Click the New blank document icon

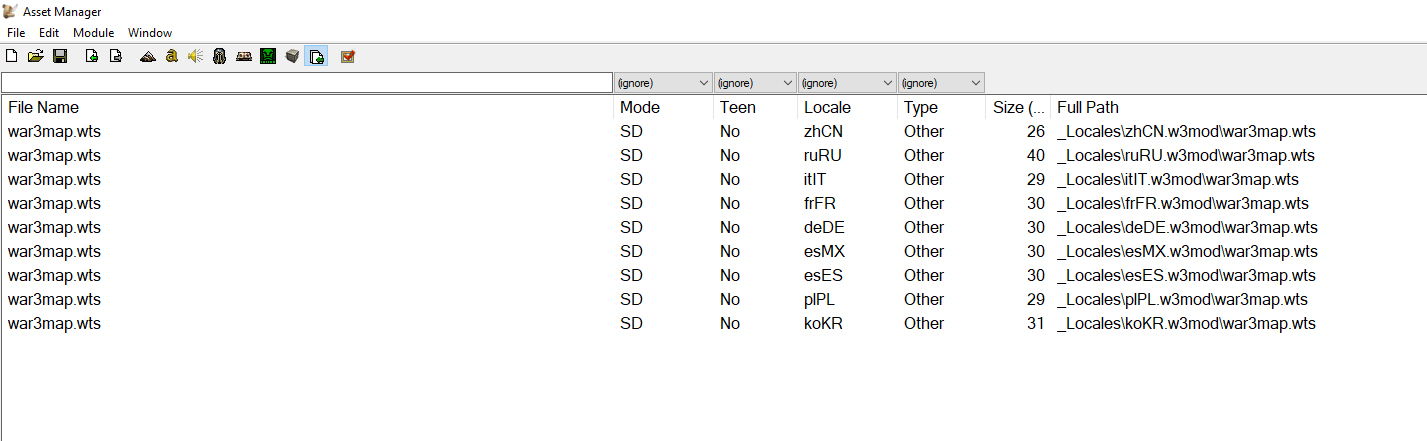[x=12, y=56]
